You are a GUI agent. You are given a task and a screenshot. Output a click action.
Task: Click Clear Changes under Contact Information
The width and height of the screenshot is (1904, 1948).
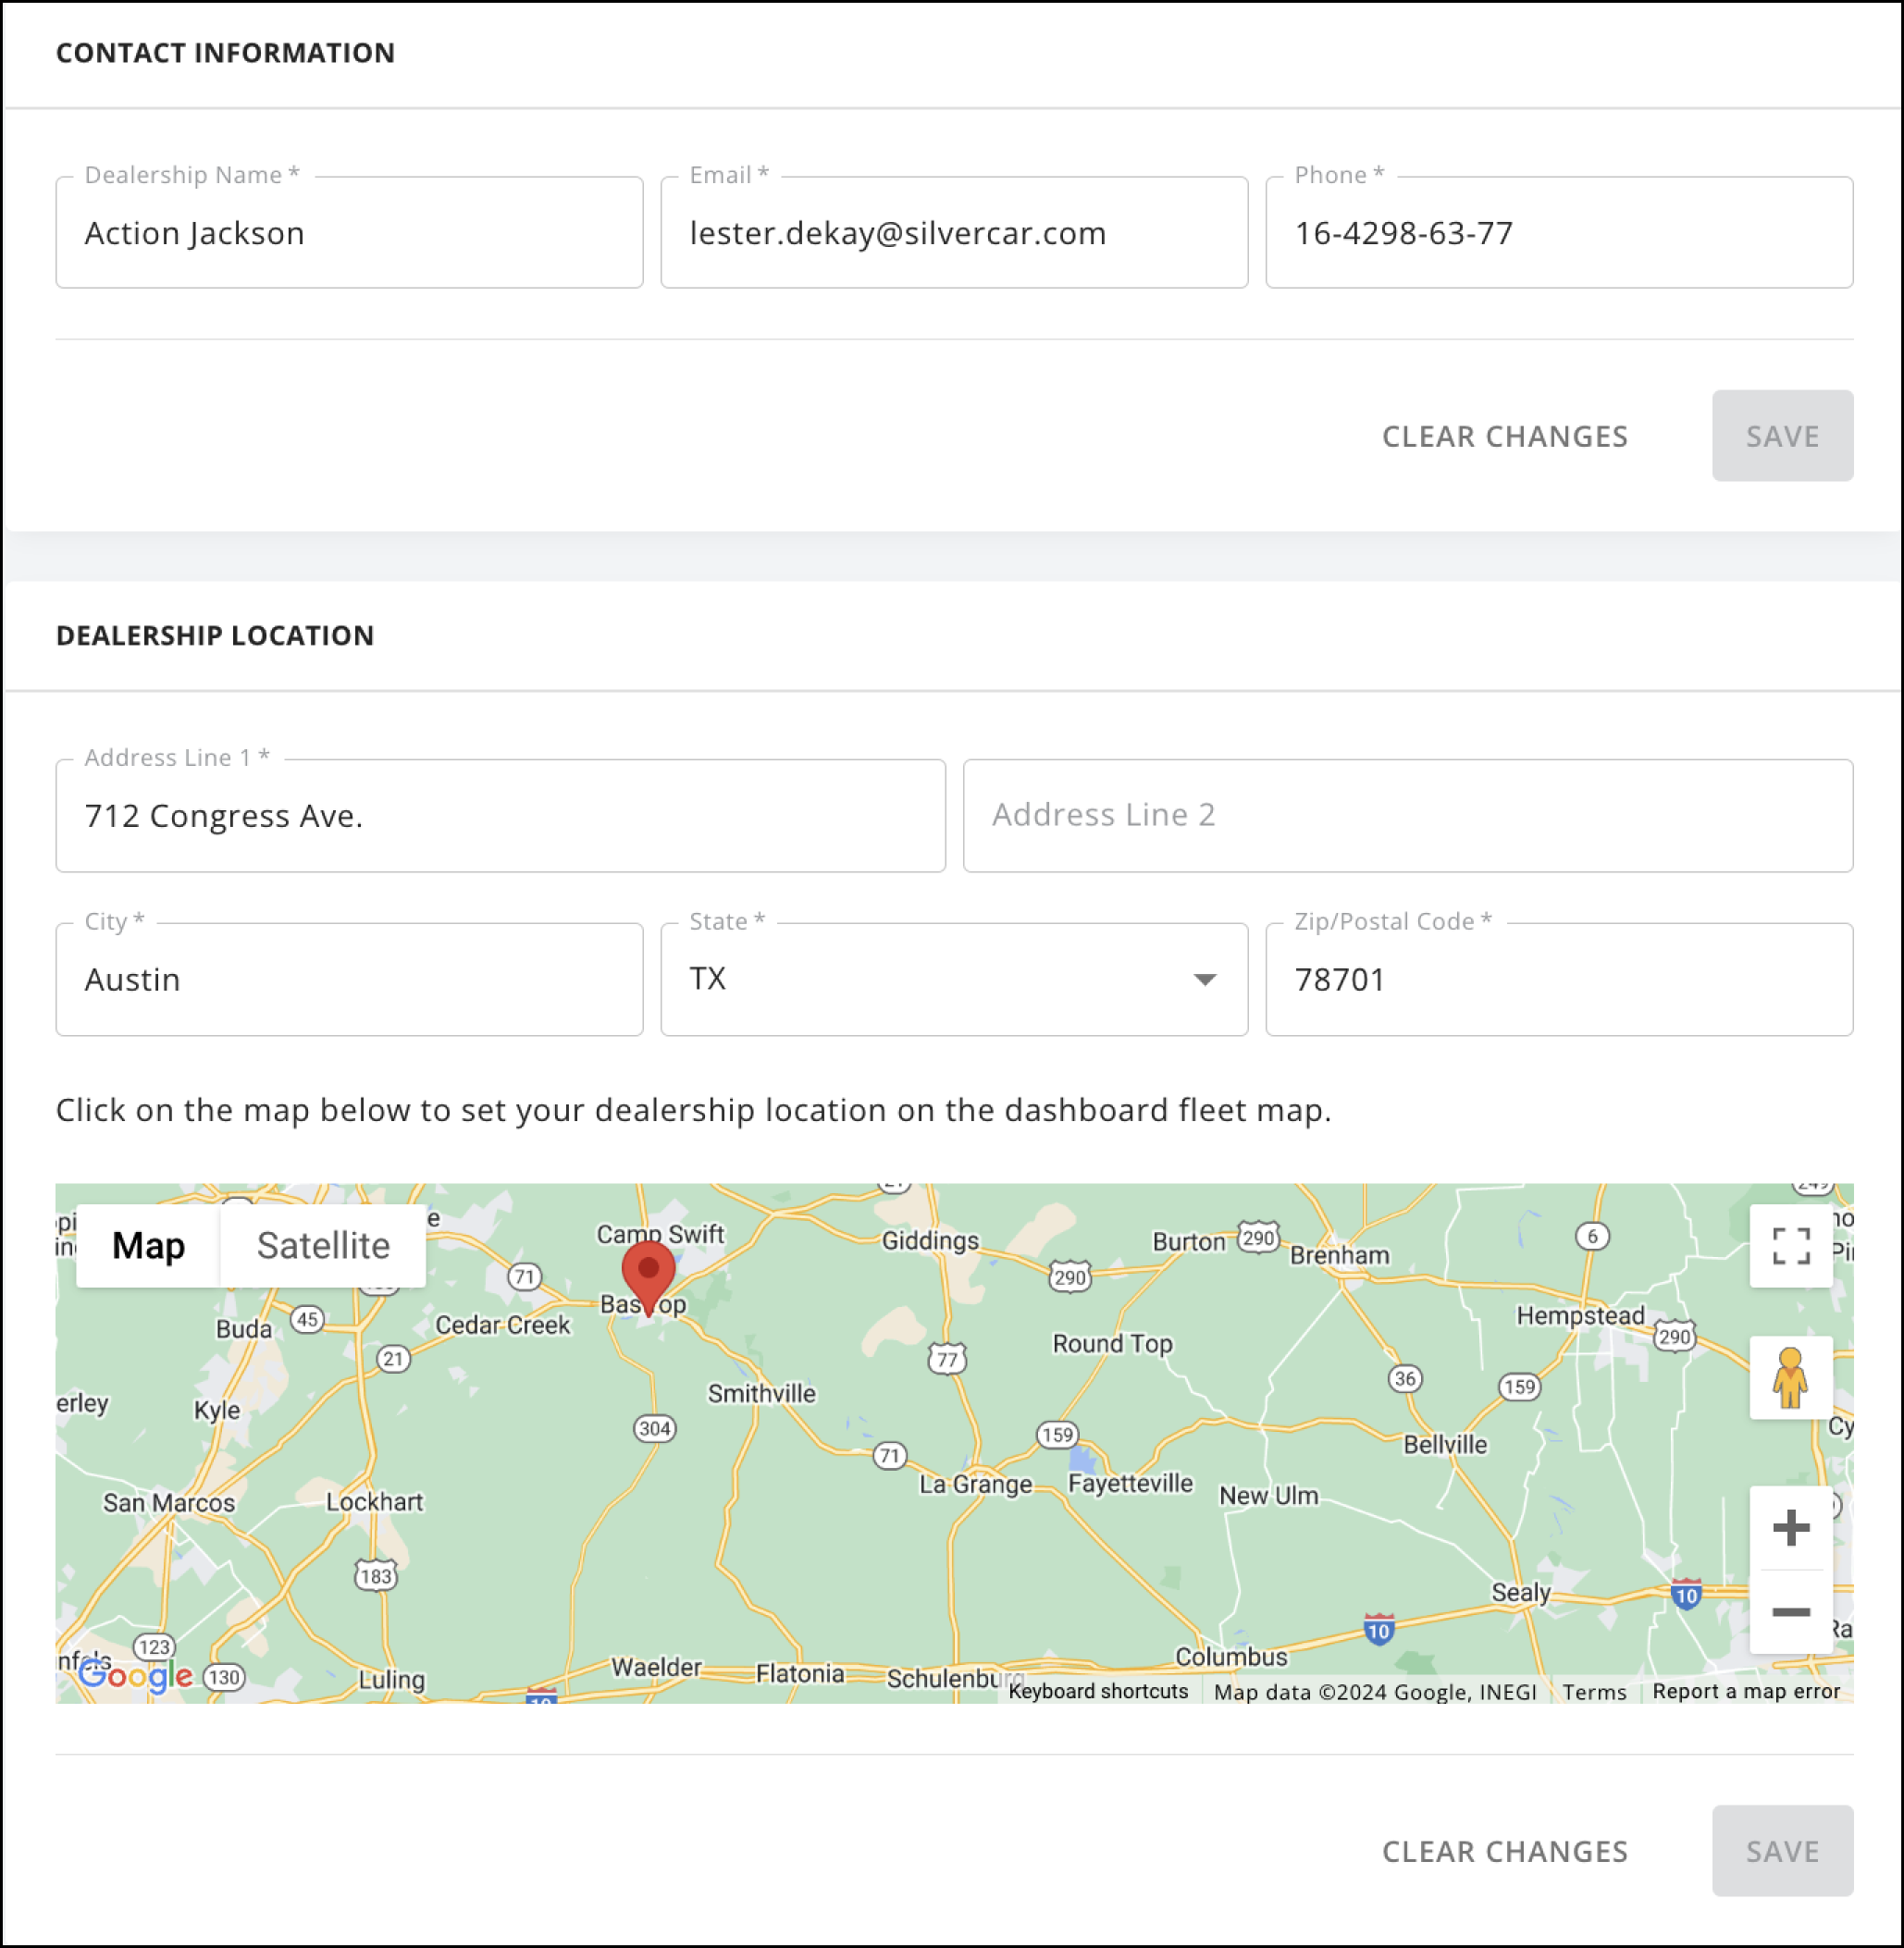[x=1504, y=436]
